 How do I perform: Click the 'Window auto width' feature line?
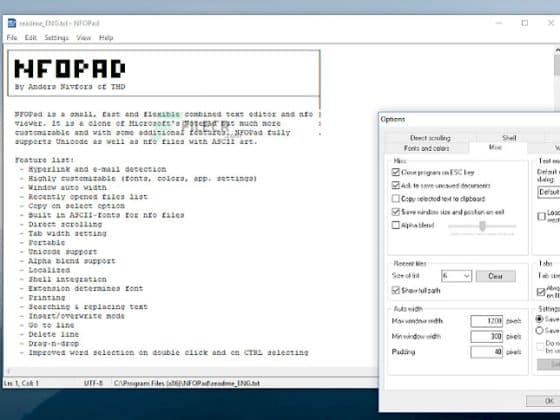[68, 188]
